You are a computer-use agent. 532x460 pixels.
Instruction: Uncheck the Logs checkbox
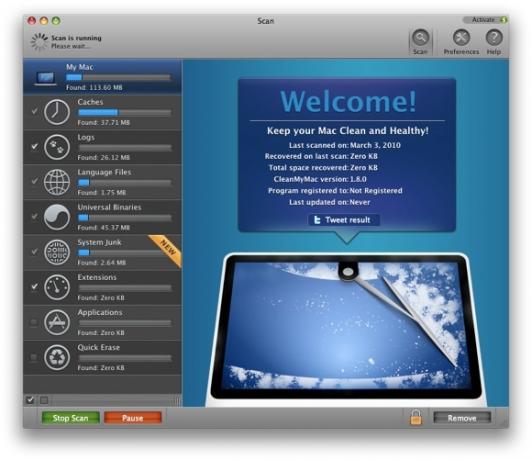34,146
